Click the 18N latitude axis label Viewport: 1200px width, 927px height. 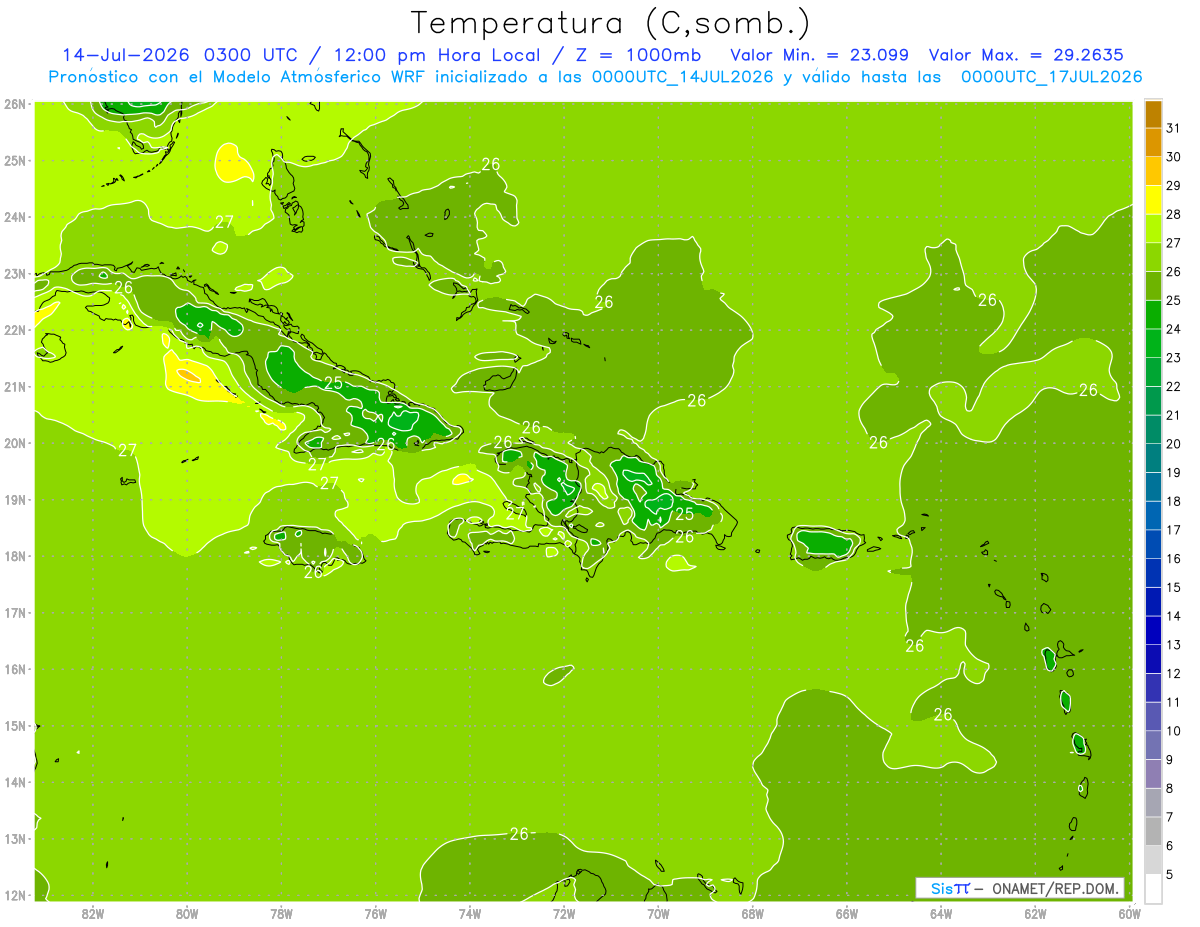14,556
